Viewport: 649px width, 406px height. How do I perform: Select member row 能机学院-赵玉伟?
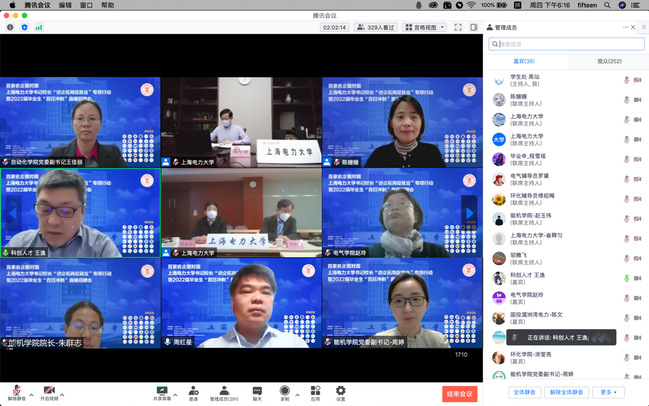pyautogui.click(x=566, y=219)
